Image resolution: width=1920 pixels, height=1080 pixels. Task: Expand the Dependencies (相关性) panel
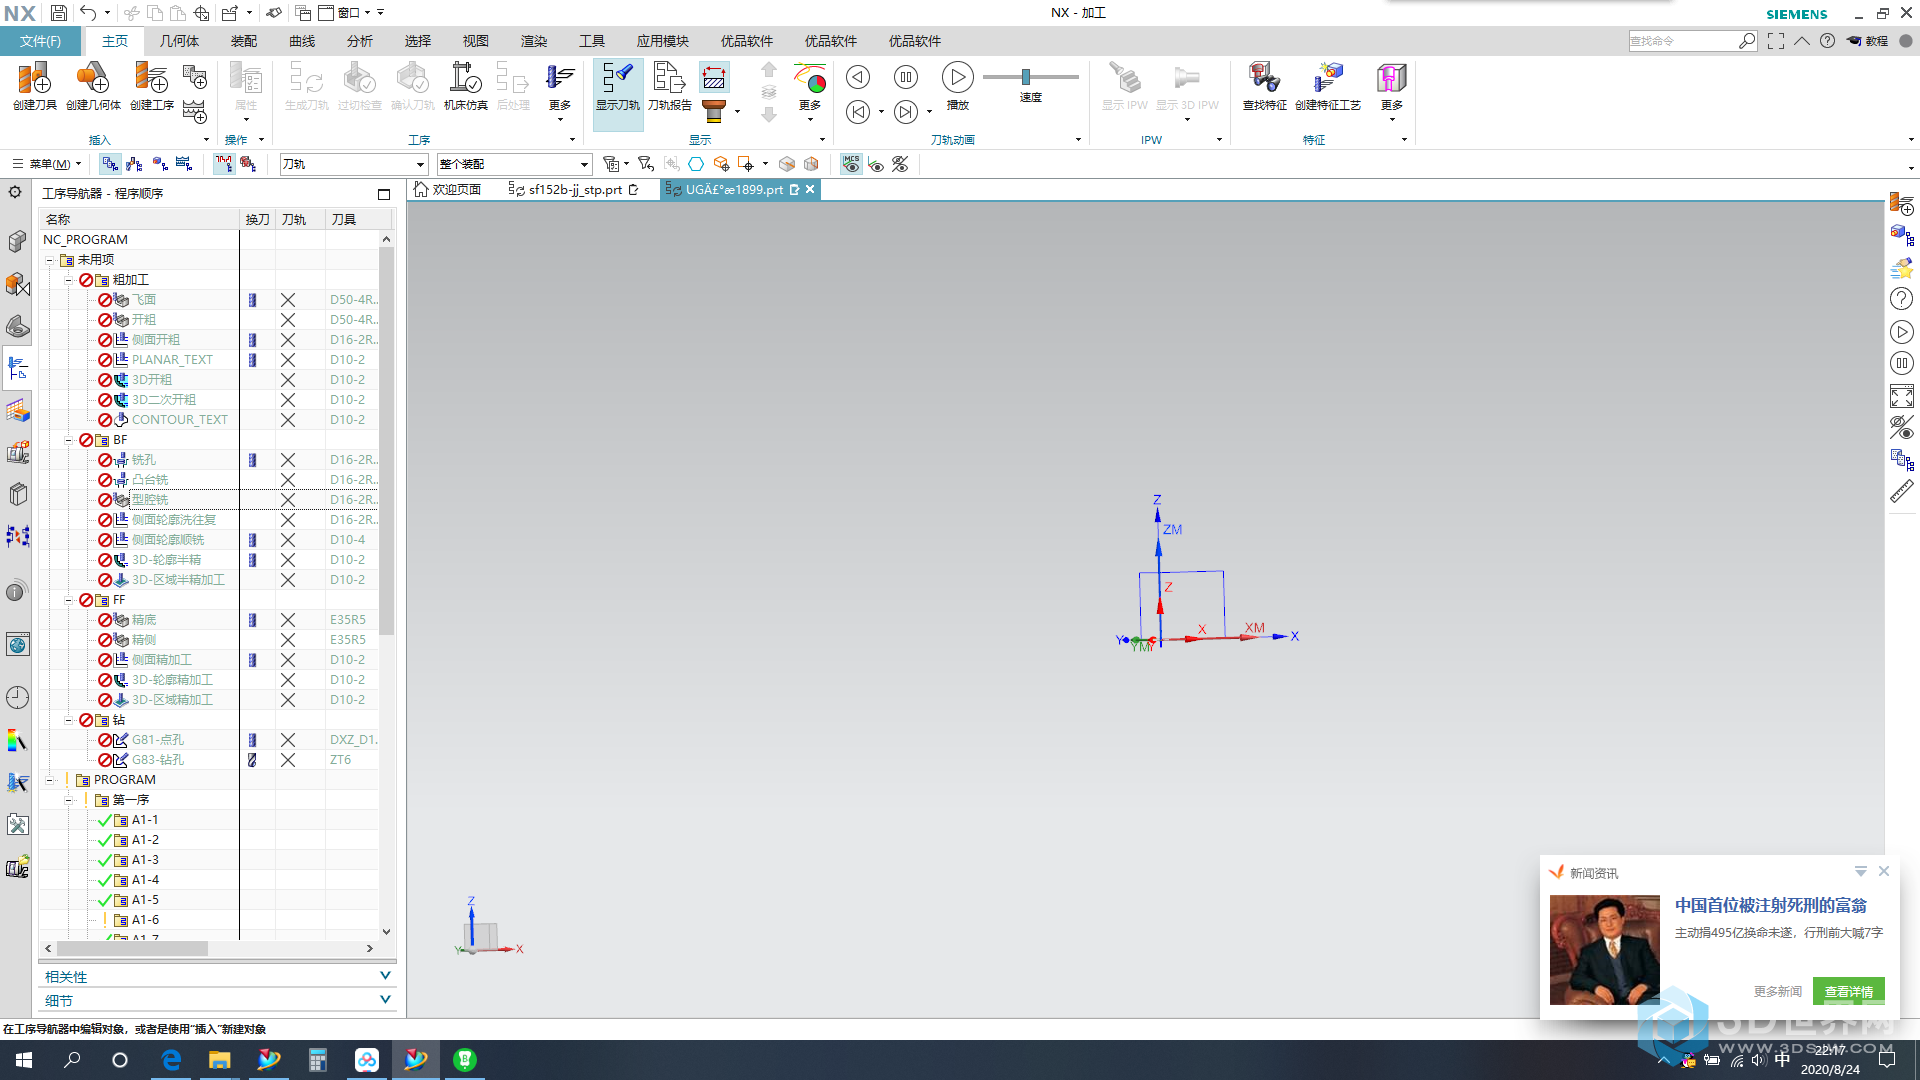coord(217,977)
